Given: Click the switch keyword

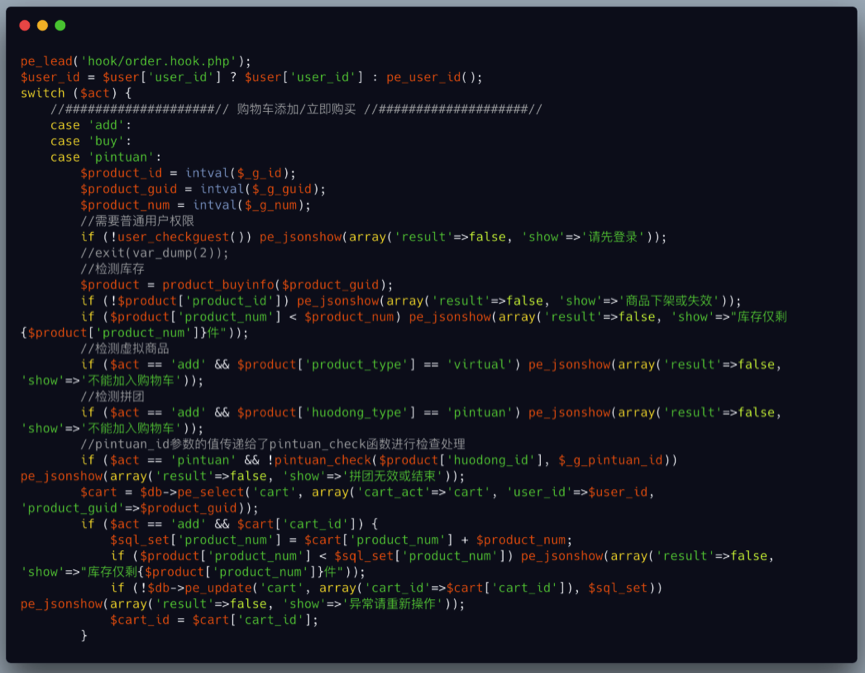Looking at the screenshot, I should (42, 93).
